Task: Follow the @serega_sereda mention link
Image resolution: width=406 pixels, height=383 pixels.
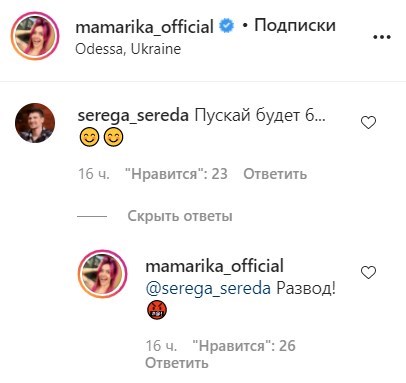Action: point(208,288)
